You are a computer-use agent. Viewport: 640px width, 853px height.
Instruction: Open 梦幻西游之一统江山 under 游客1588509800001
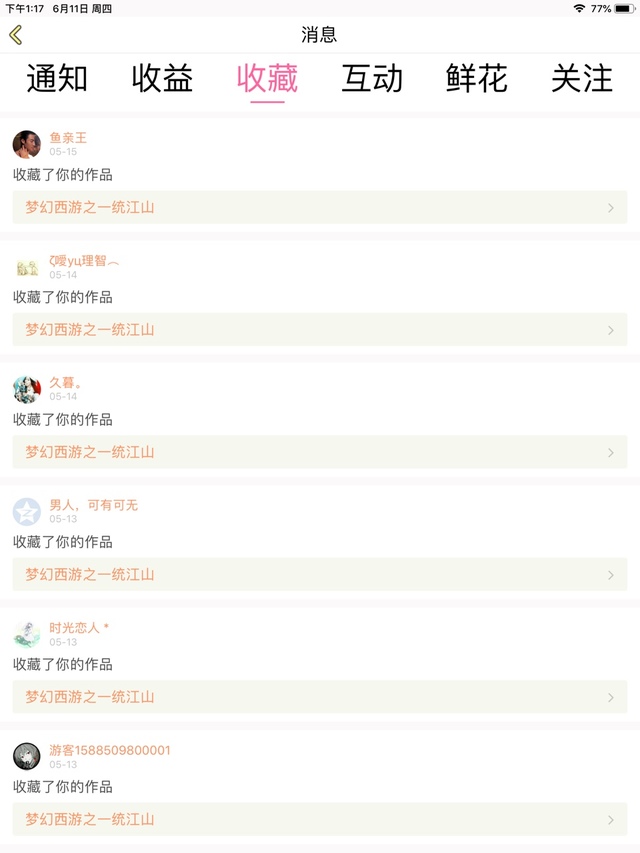(90, 819)
